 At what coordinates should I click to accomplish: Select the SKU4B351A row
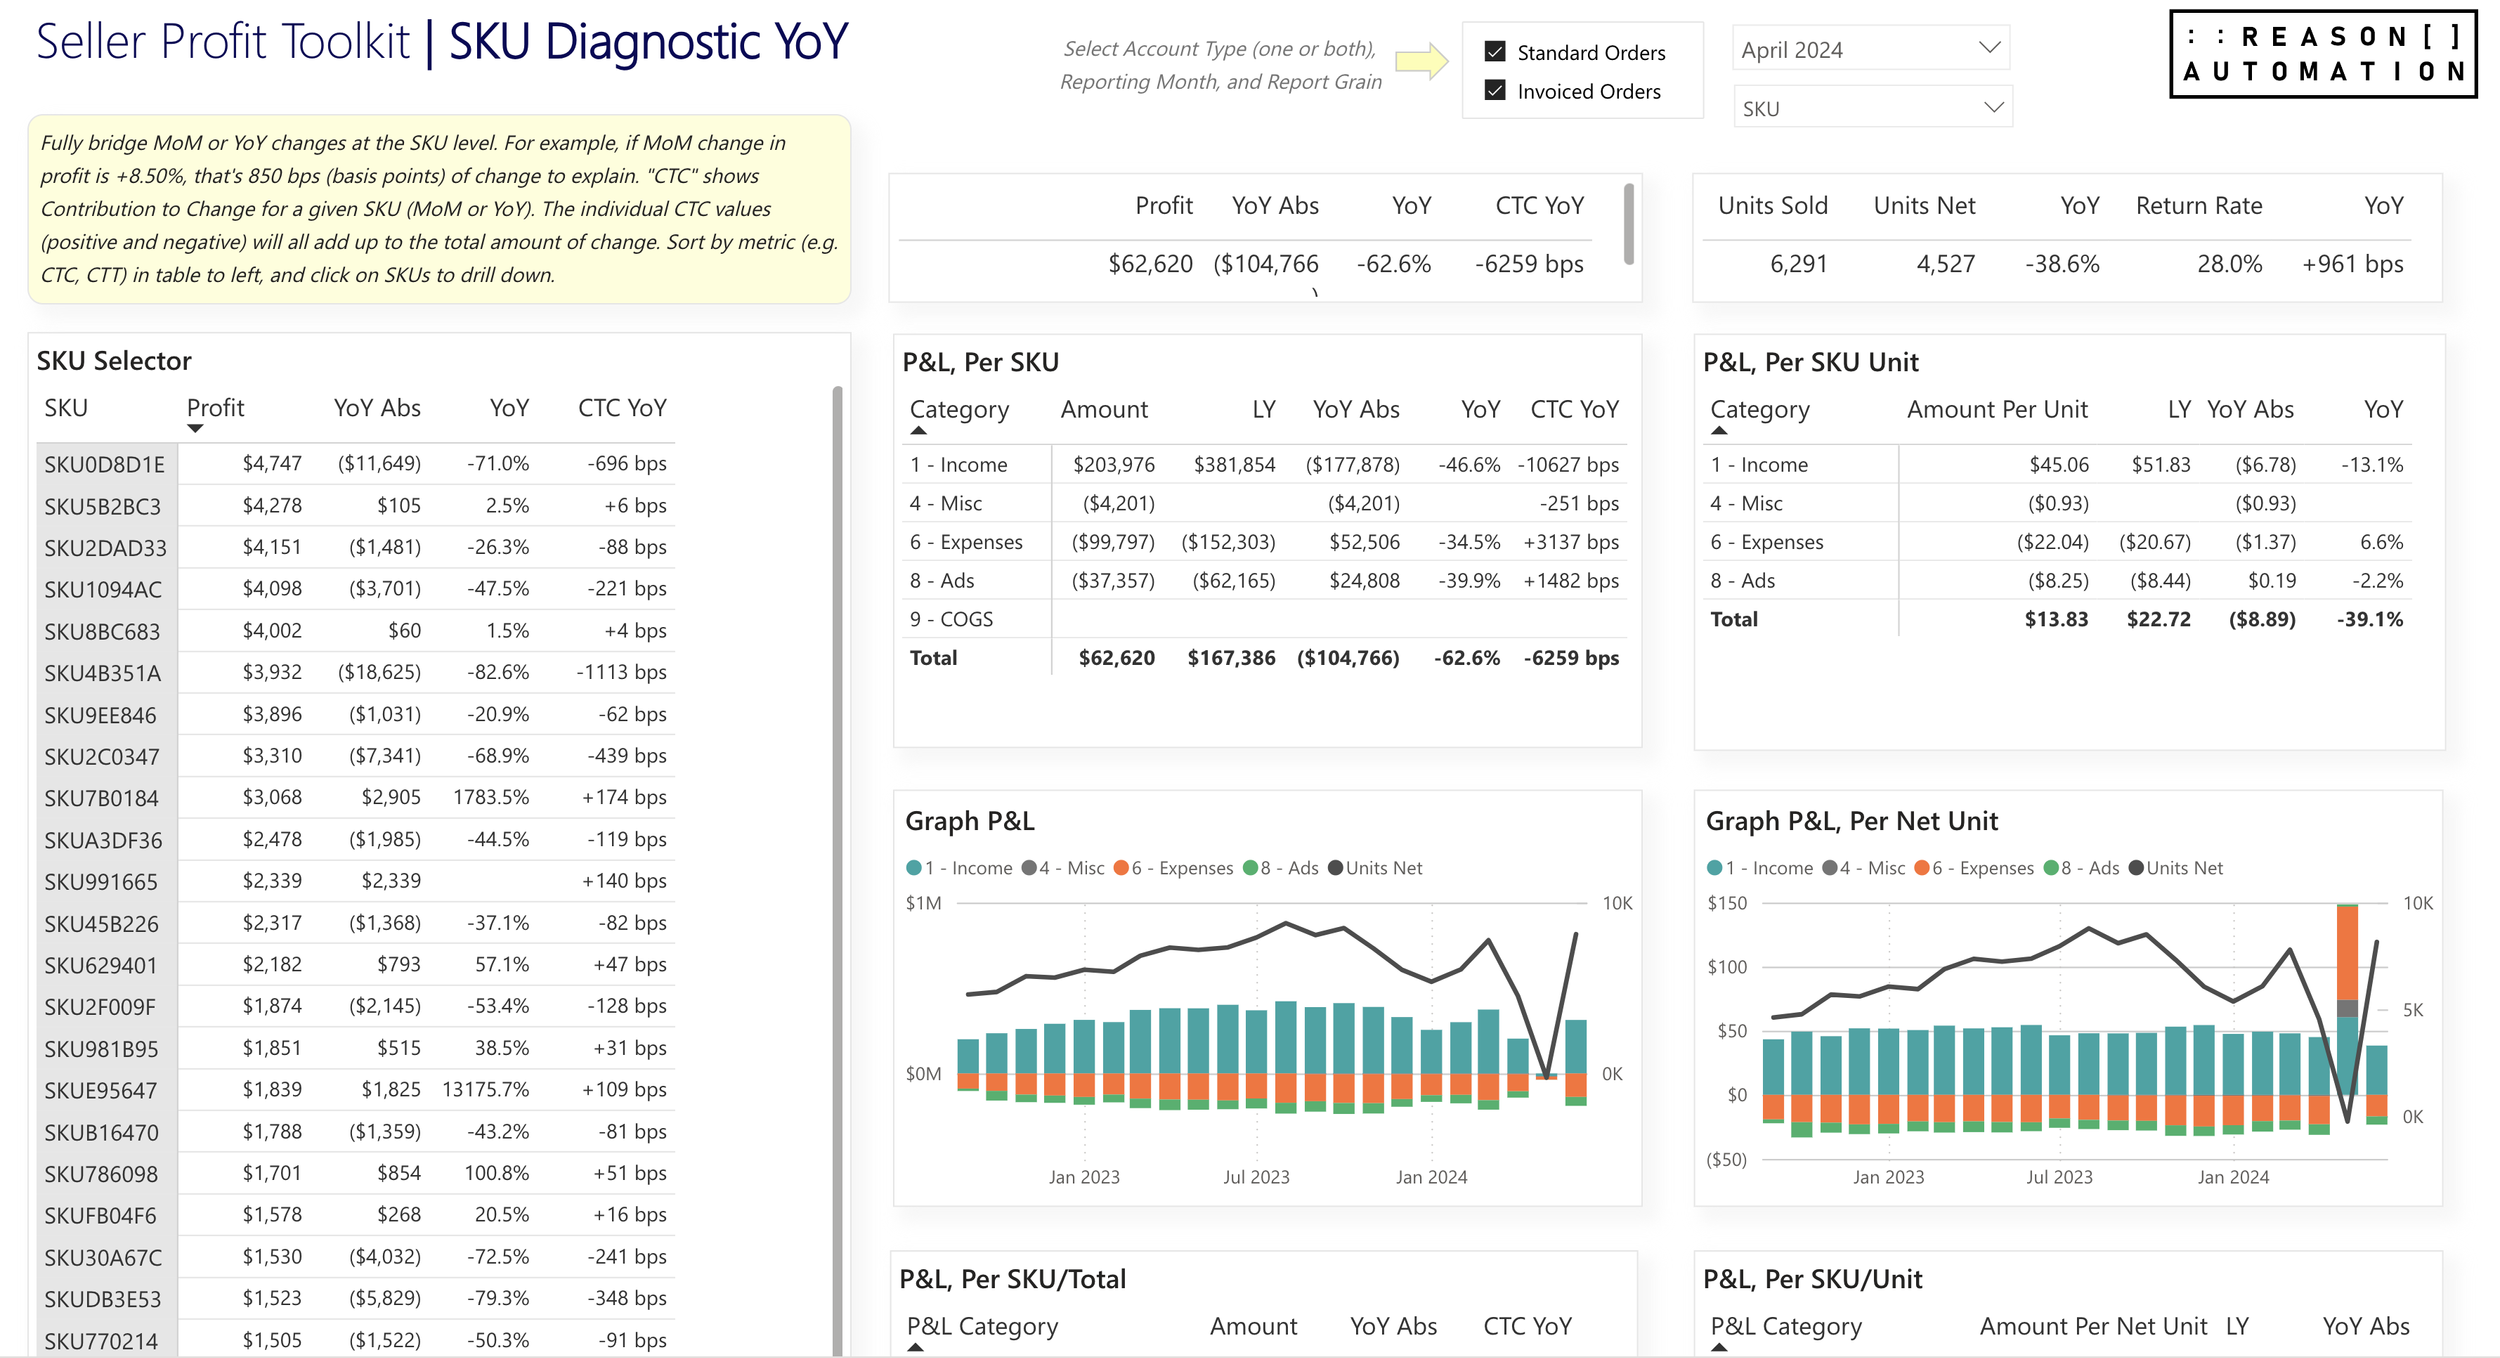point(102,674)
